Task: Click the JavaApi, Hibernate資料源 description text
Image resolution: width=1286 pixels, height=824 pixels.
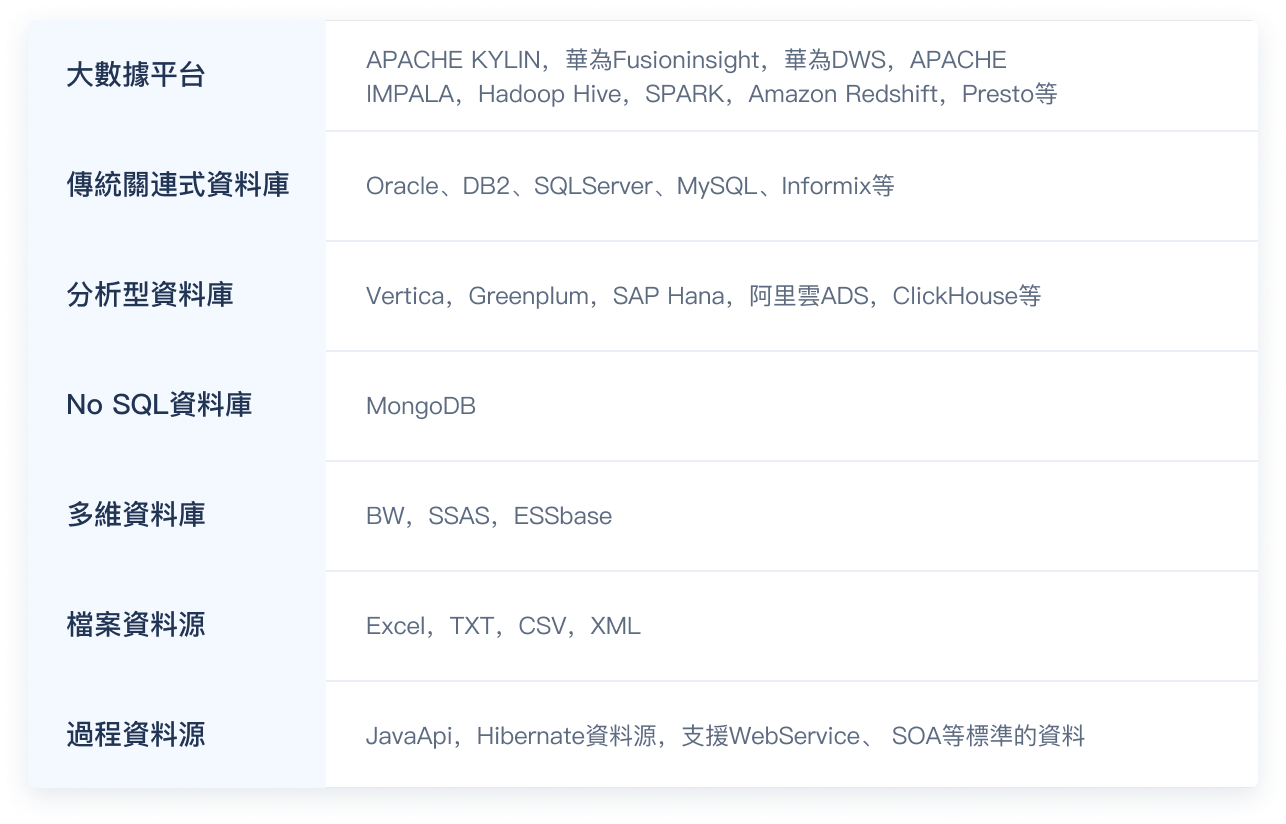Action: tap(725, 736)
